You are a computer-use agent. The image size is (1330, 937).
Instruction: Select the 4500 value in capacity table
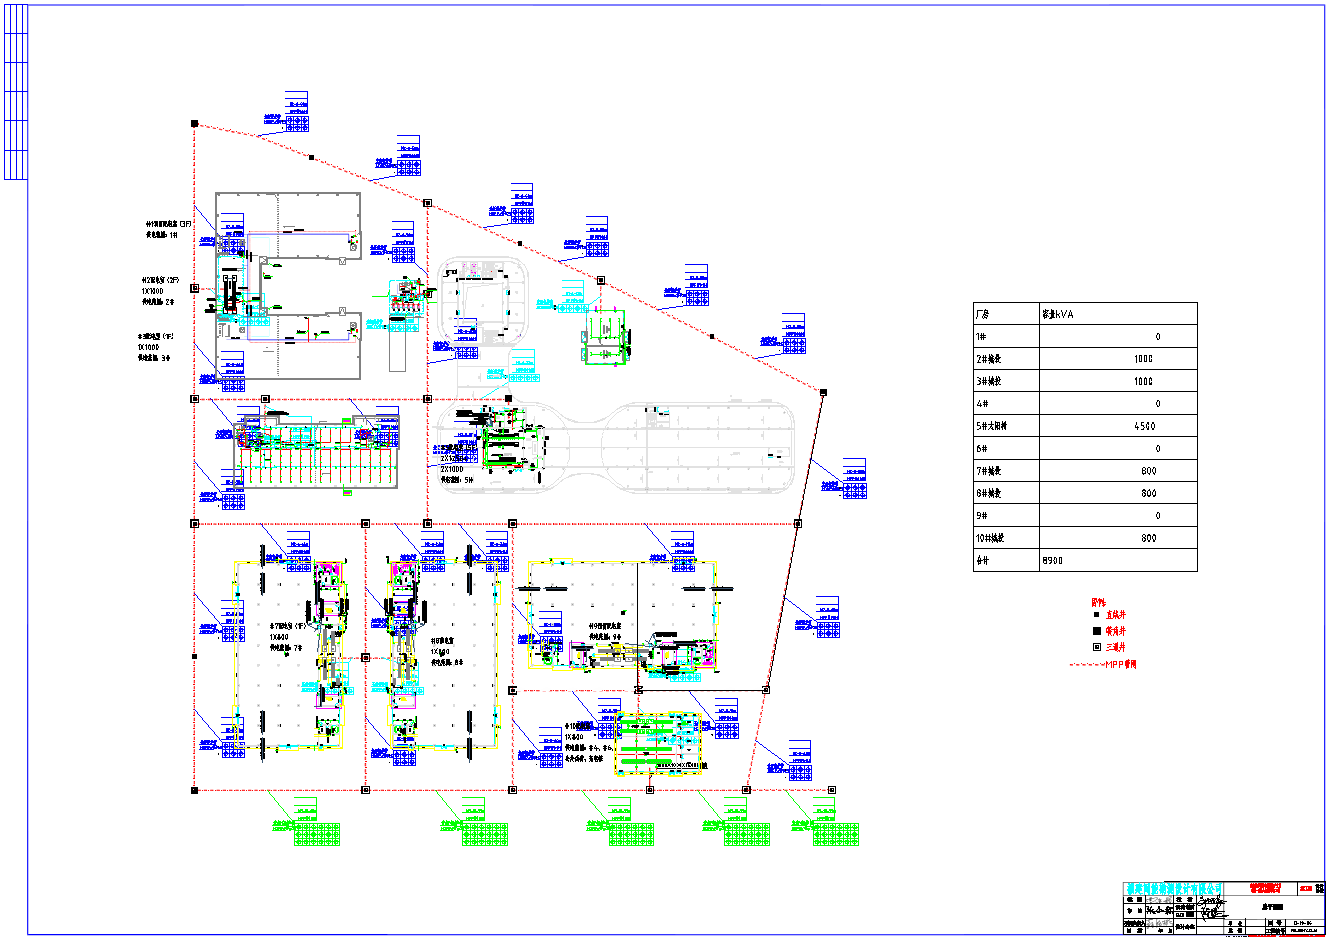click(x=1144, y=426)
